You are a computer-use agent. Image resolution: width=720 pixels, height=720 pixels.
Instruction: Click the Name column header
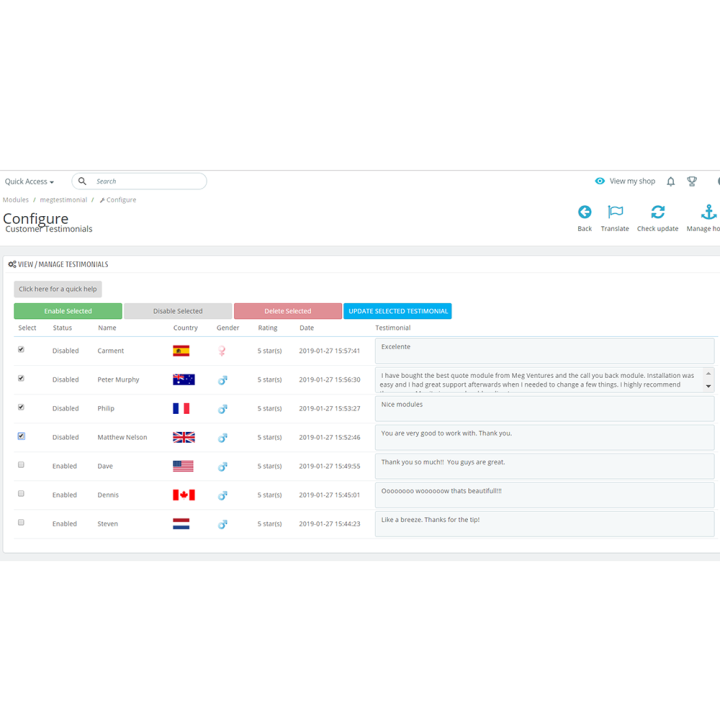[107, 328]
